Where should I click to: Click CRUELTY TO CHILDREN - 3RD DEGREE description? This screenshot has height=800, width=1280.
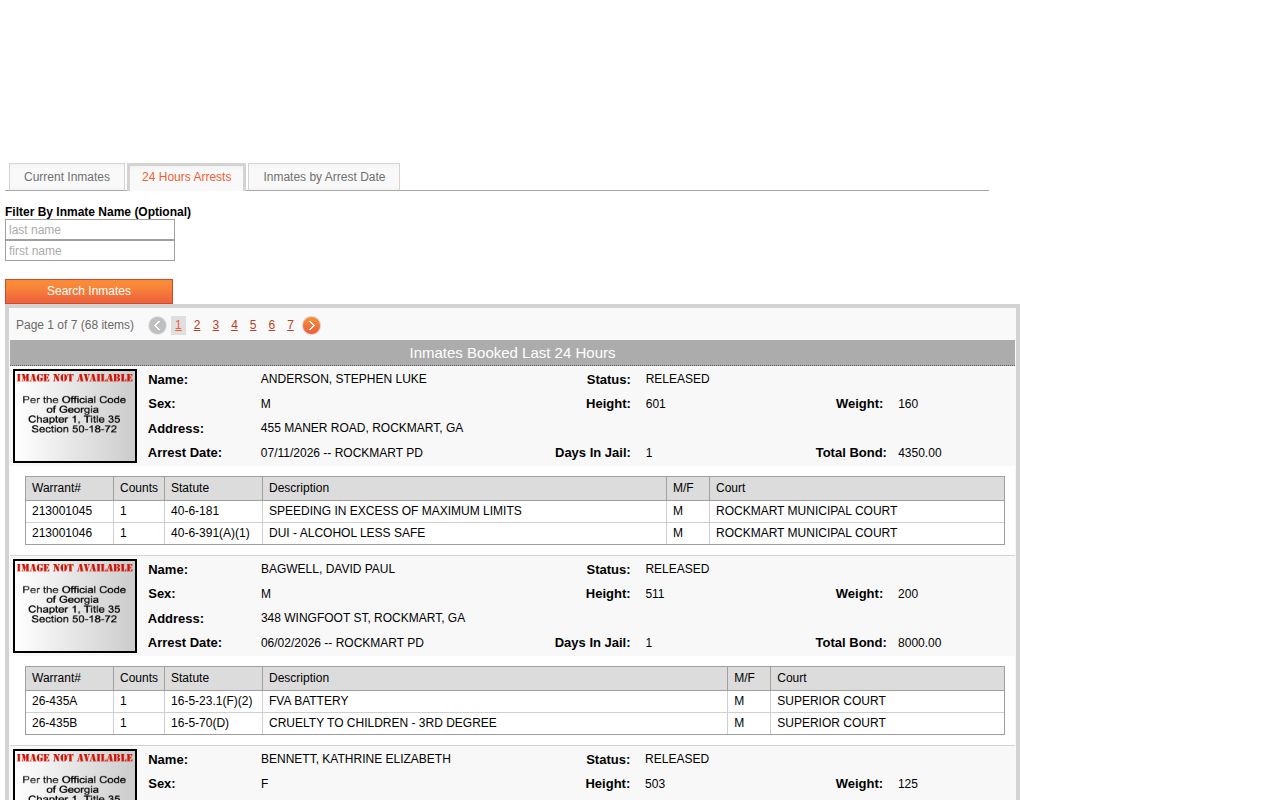(383, 723)
